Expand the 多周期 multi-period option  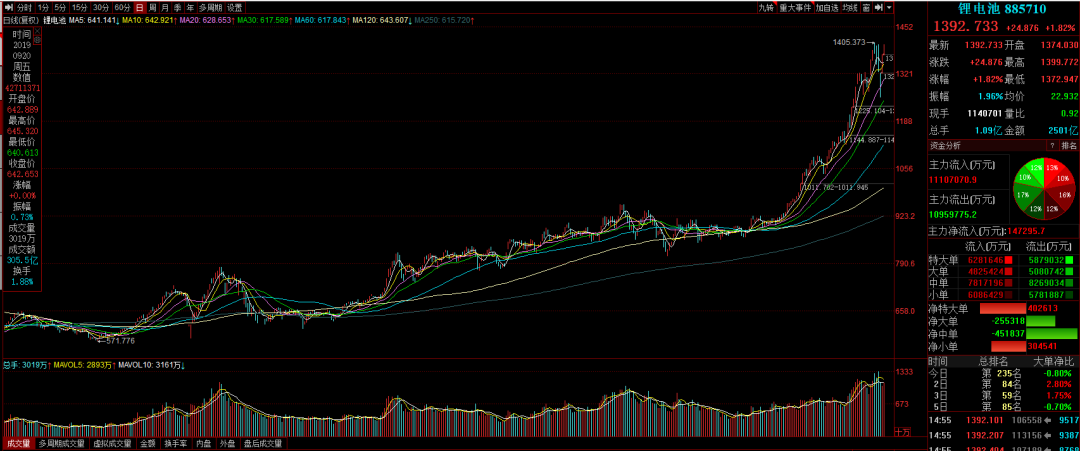pyautogui.click(x=207, y=7)
